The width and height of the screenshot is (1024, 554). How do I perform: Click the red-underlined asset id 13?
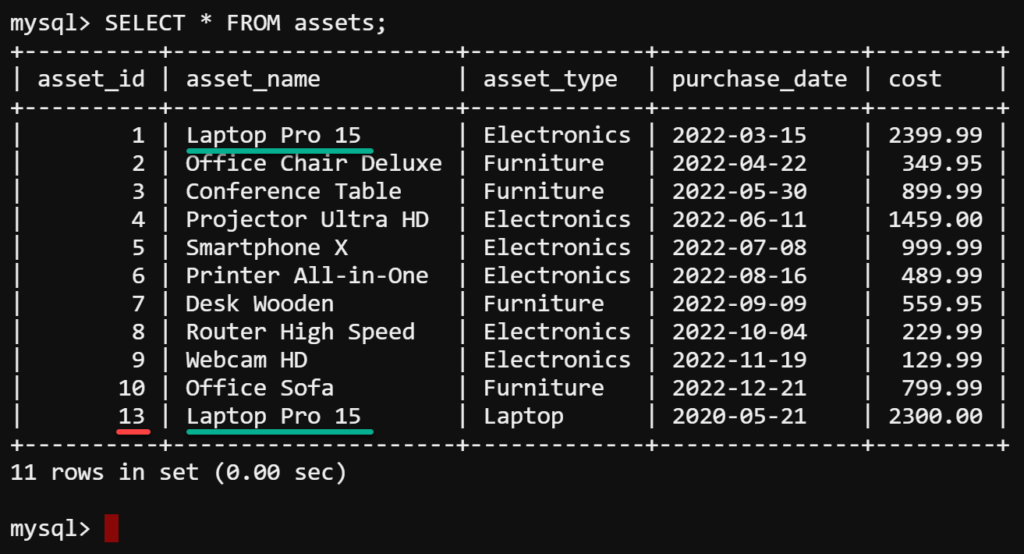click(x=131, y=416)
